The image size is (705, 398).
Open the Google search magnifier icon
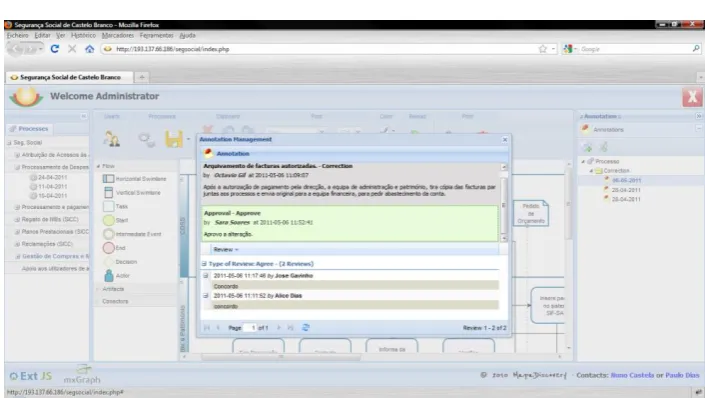(x=696, y=49)
